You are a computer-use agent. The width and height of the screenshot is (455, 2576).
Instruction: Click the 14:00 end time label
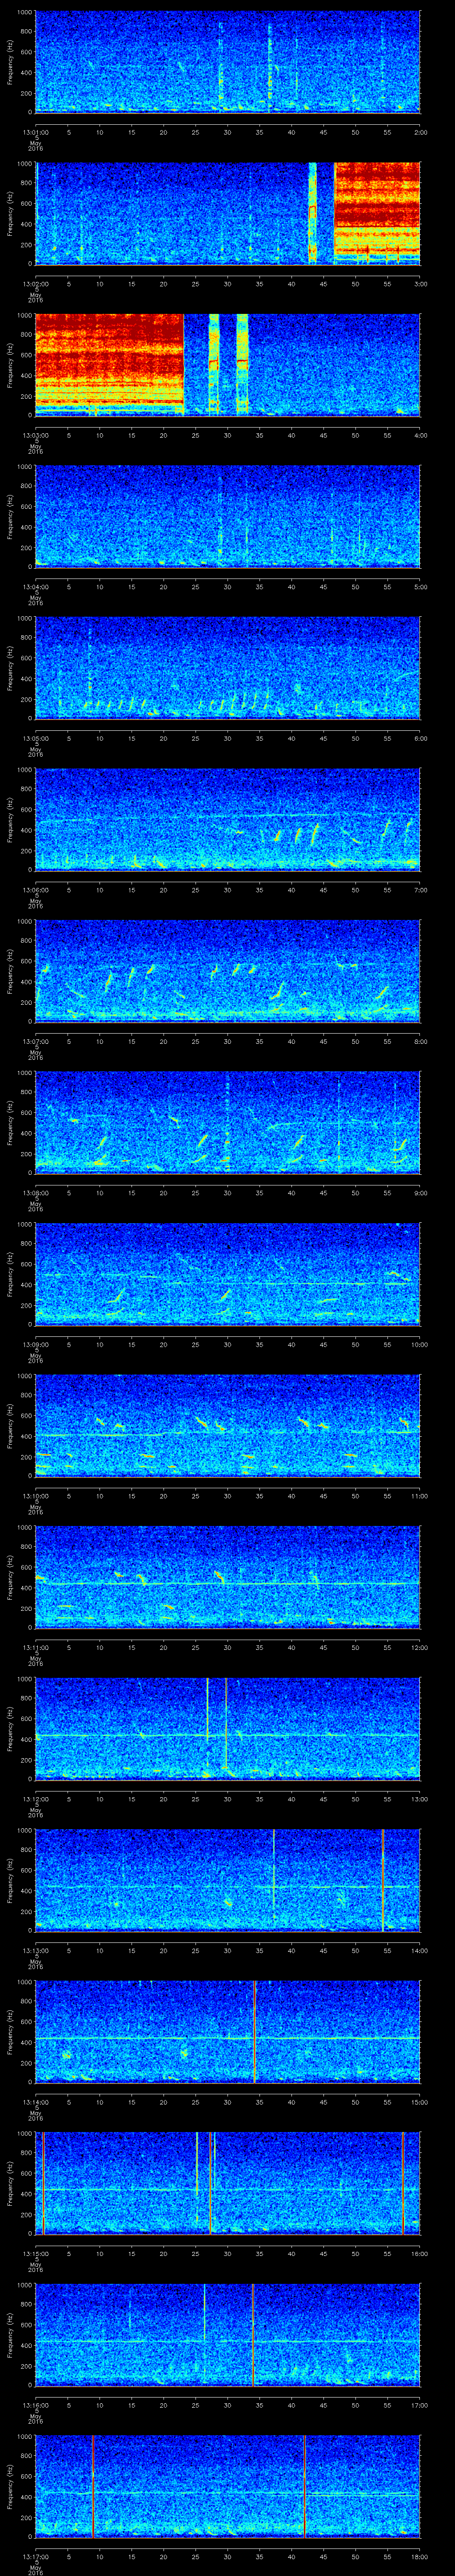[419, 1950]
